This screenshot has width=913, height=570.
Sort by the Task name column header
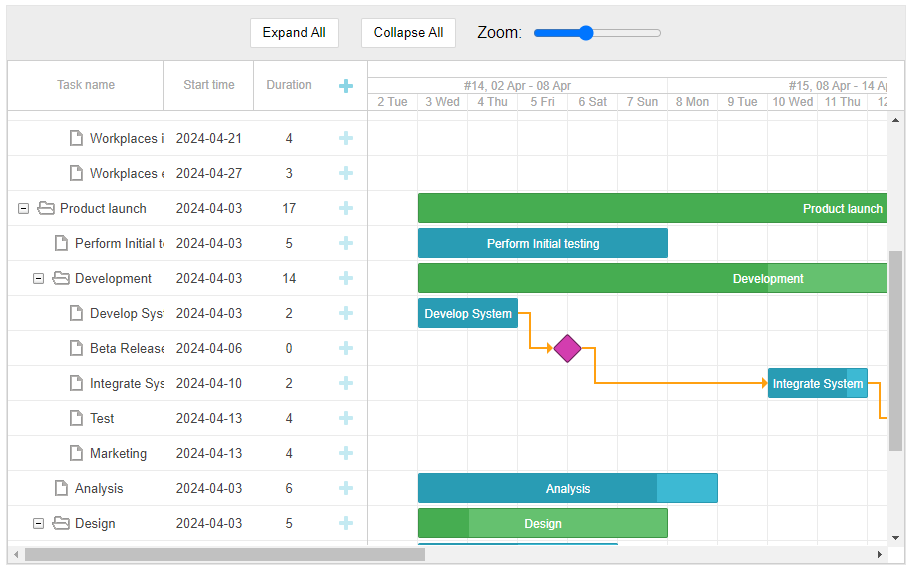(x=86, y=85)
